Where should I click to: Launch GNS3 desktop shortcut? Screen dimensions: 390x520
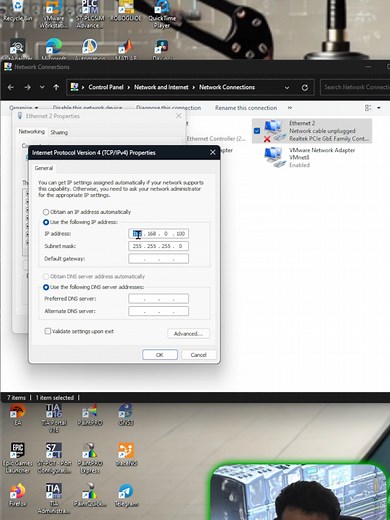click(x=126, y=415)
